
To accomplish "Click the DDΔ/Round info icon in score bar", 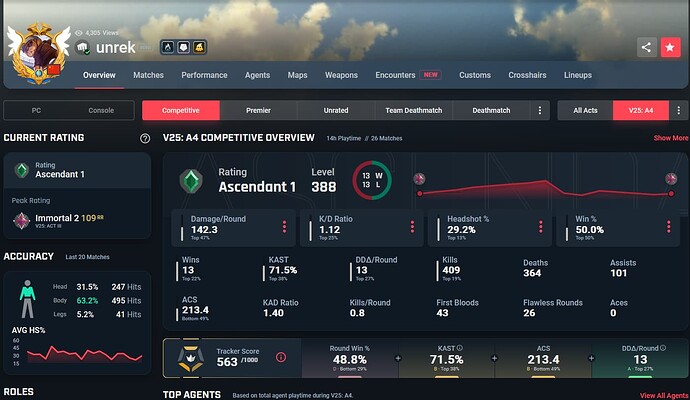I will [663, 348].
